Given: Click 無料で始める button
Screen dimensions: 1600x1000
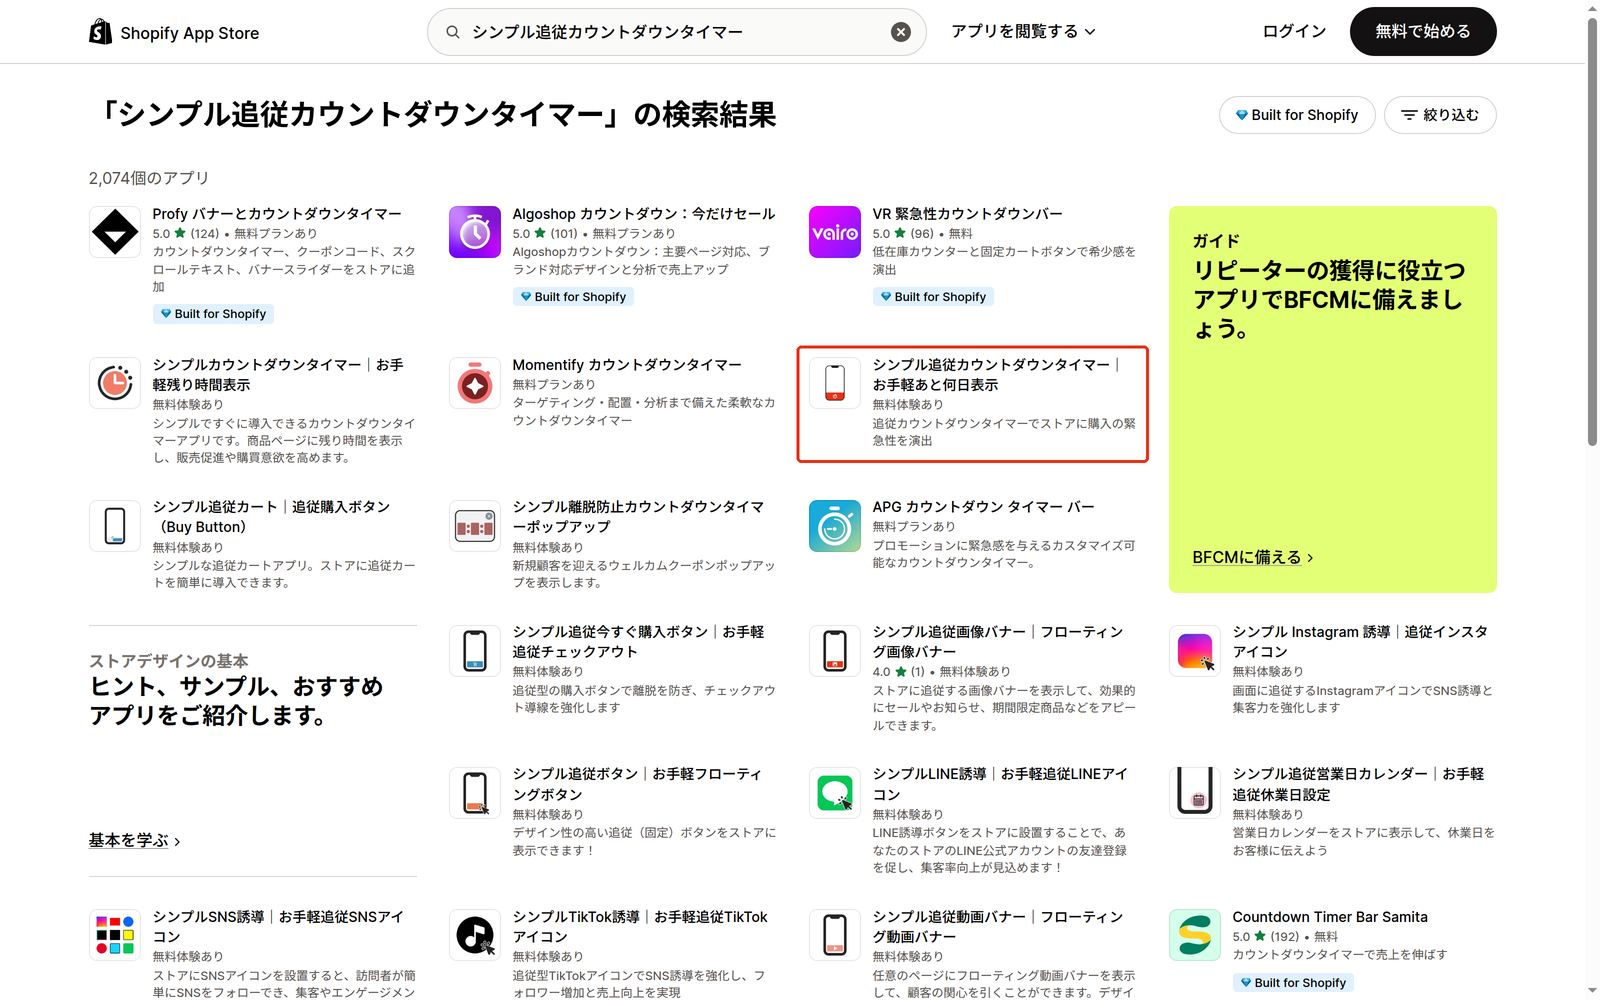Looking at the screenshot, I should coord(1423,32).
